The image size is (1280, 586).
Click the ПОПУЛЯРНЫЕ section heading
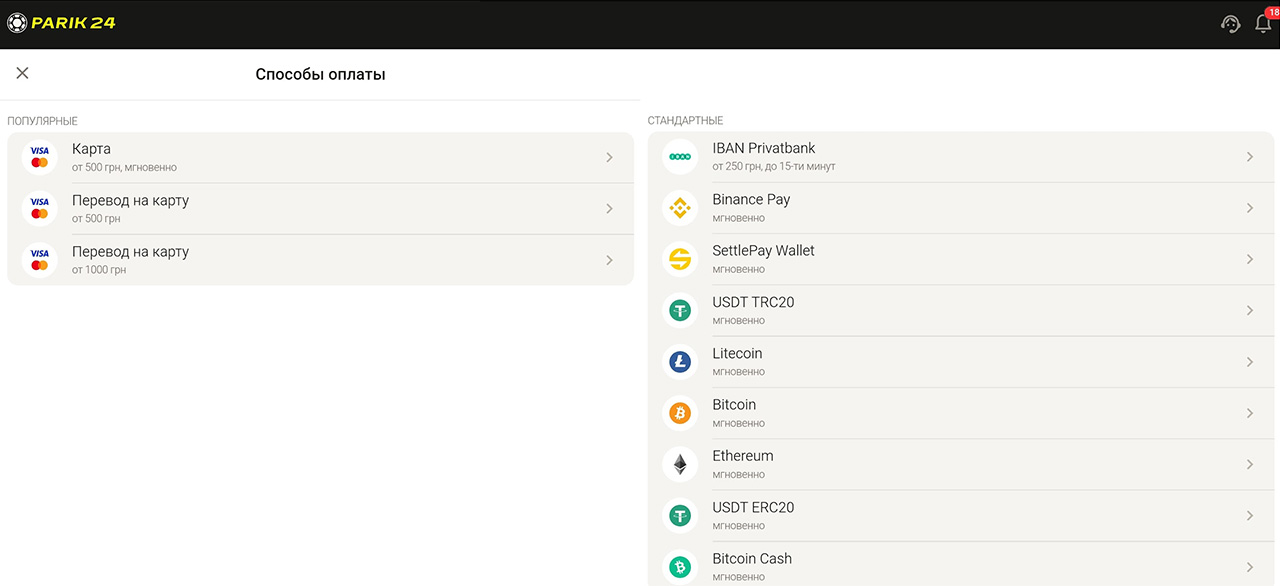[43, 121]
